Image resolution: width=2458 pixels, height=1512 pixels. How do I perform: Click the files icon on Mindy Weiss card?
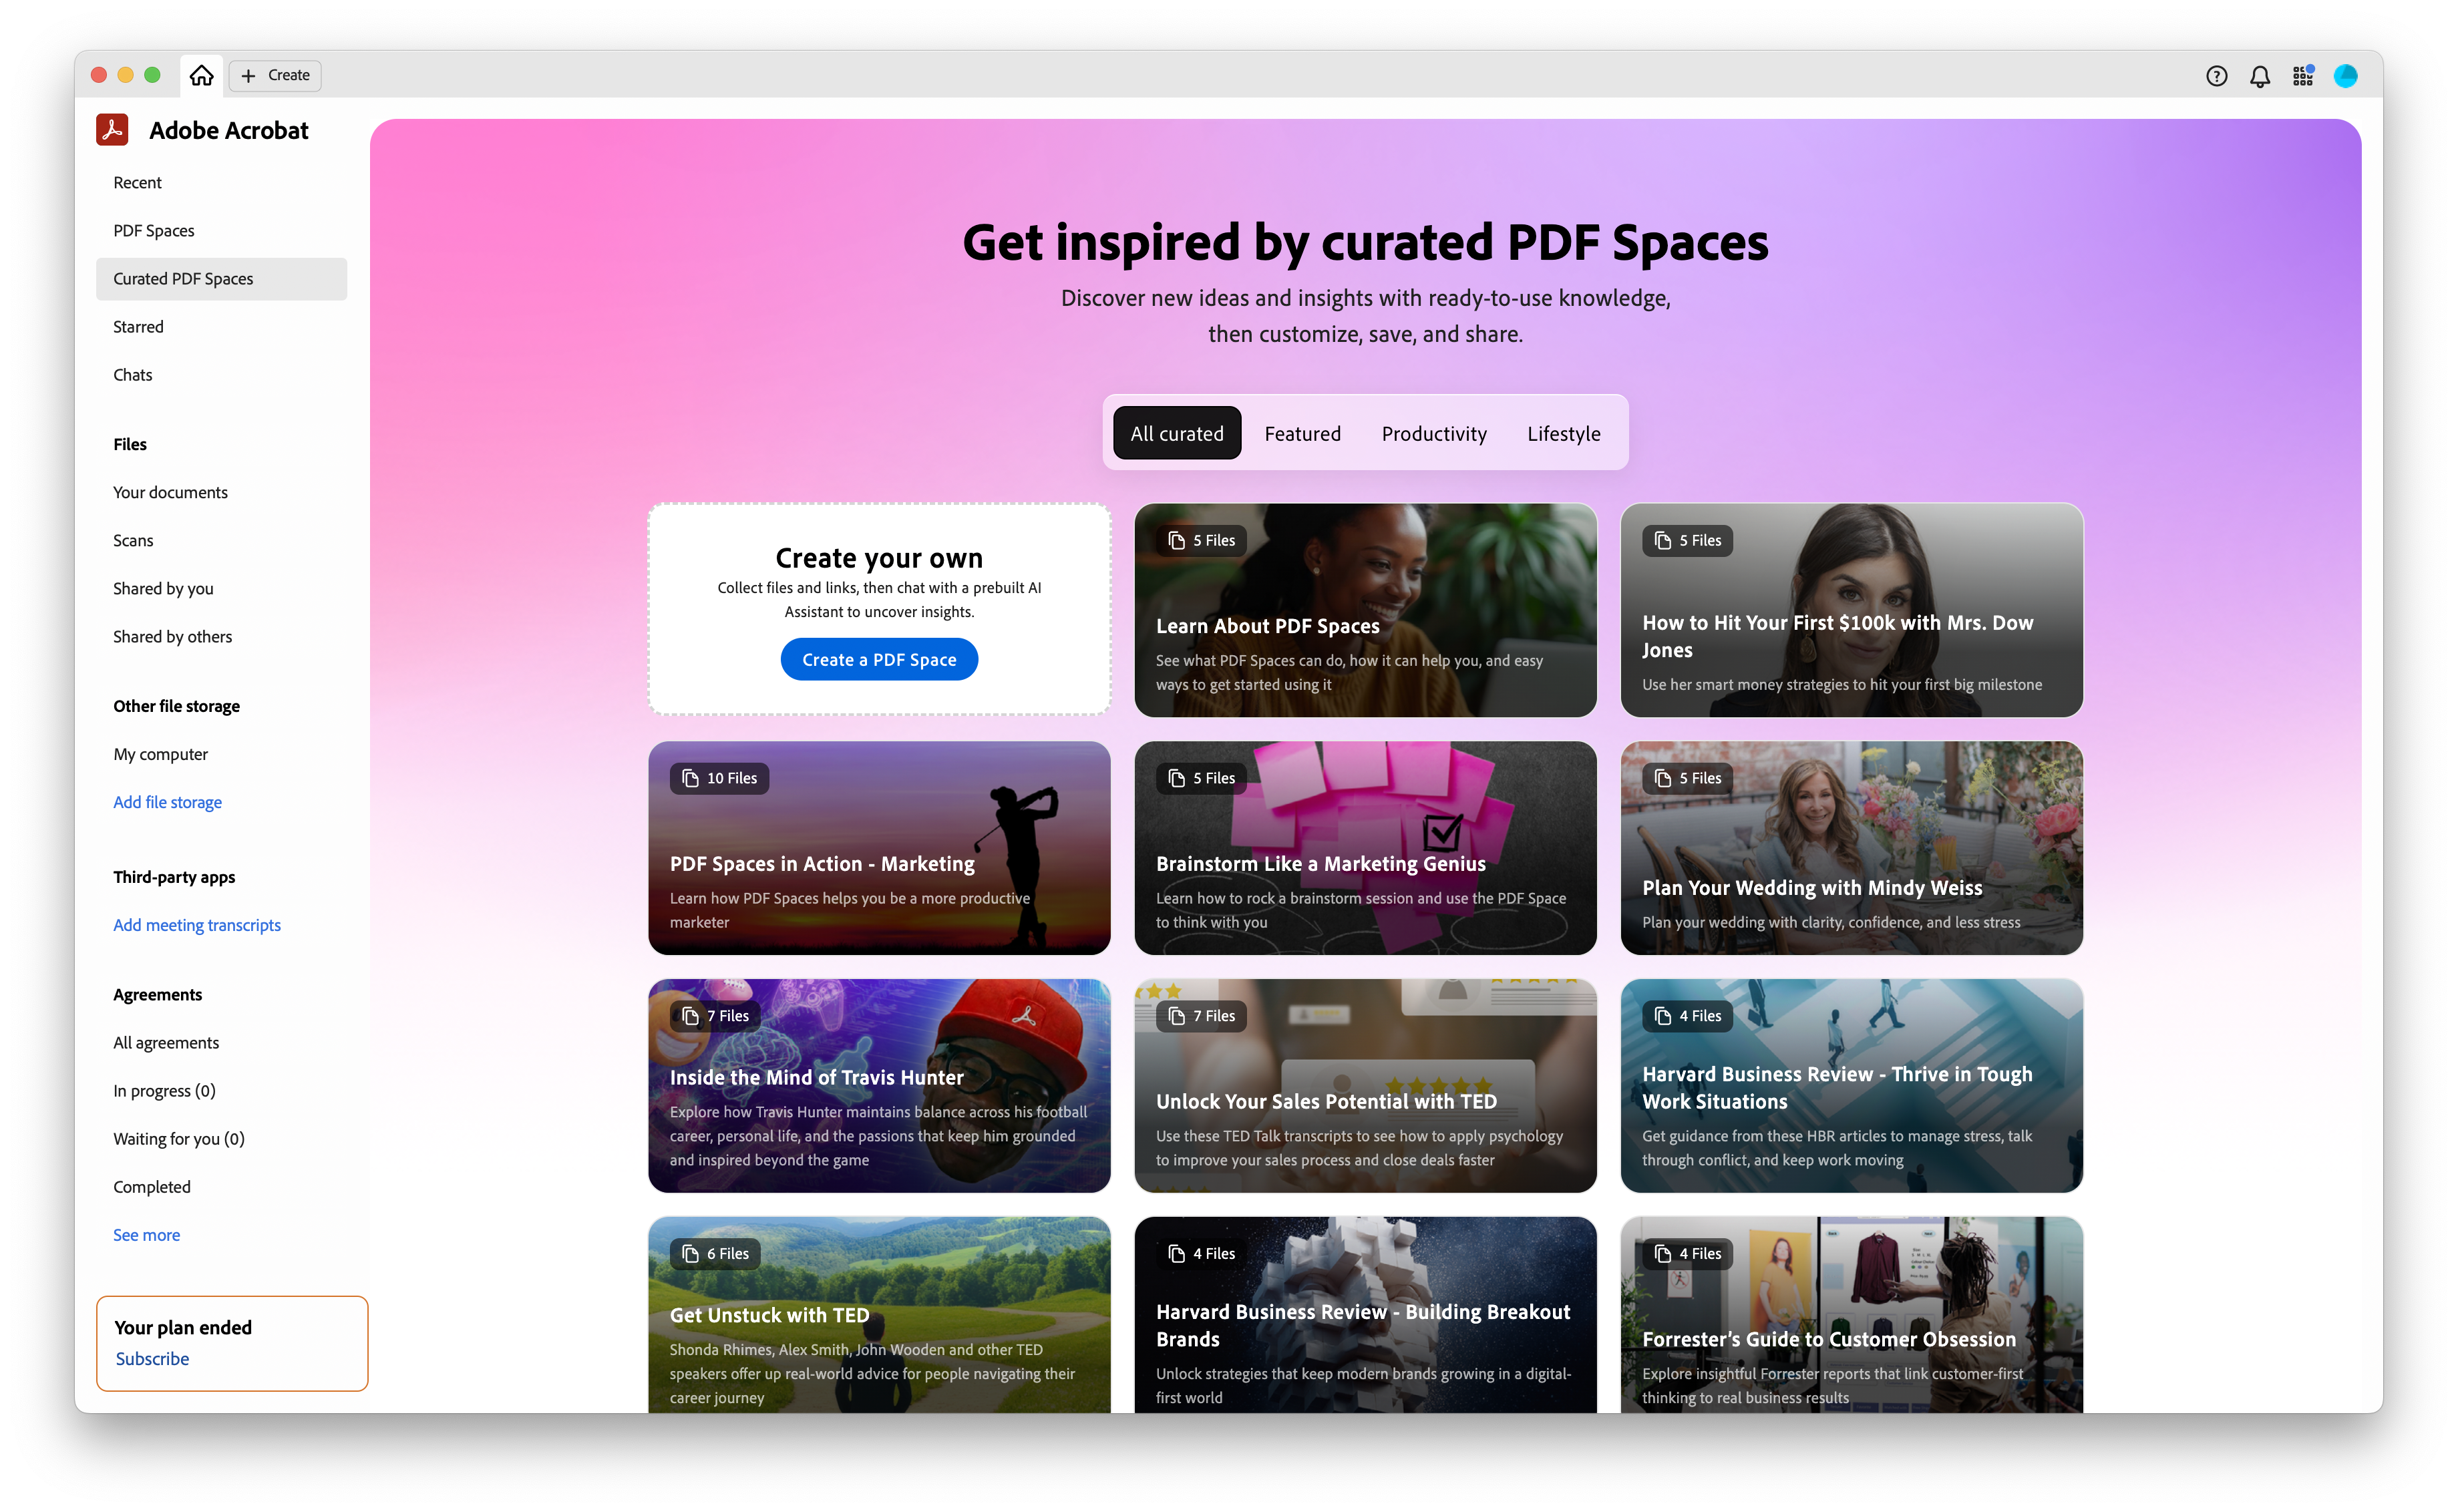tap(1663, 779)
